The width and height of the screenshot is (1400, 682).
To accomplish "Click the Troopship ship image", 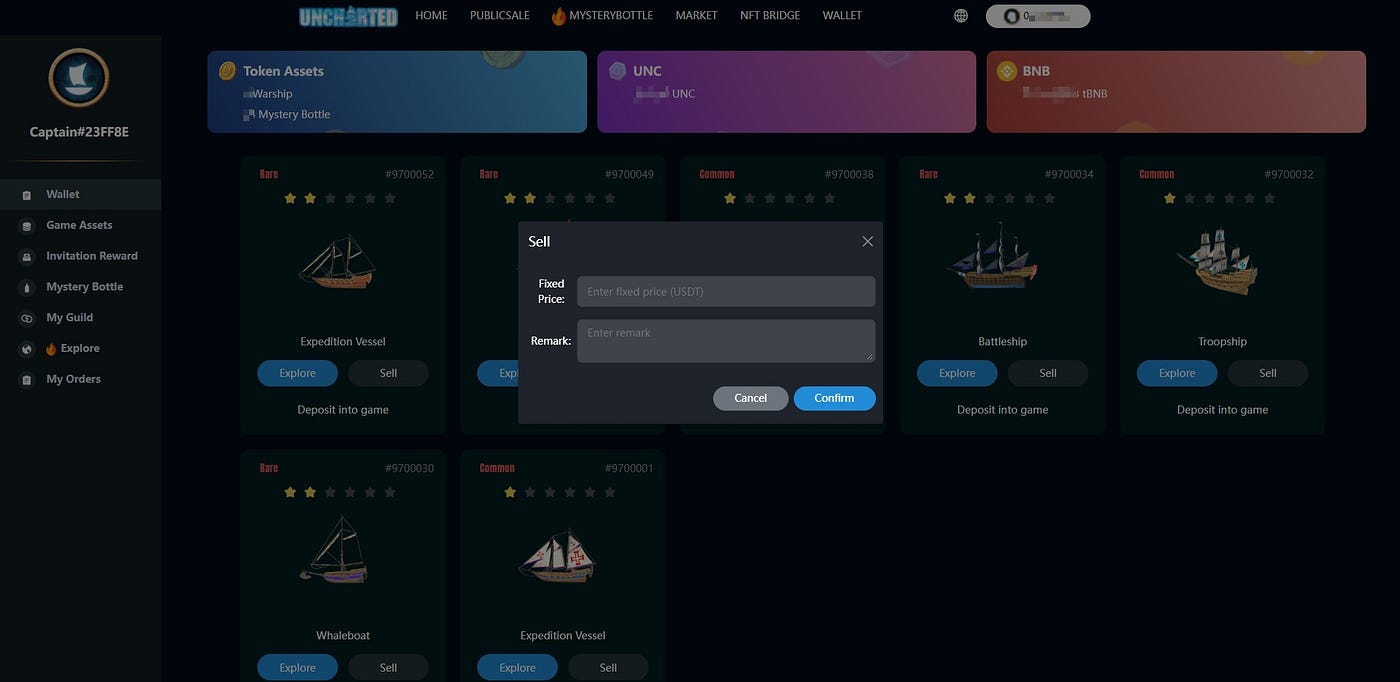I will point(1217,261).
